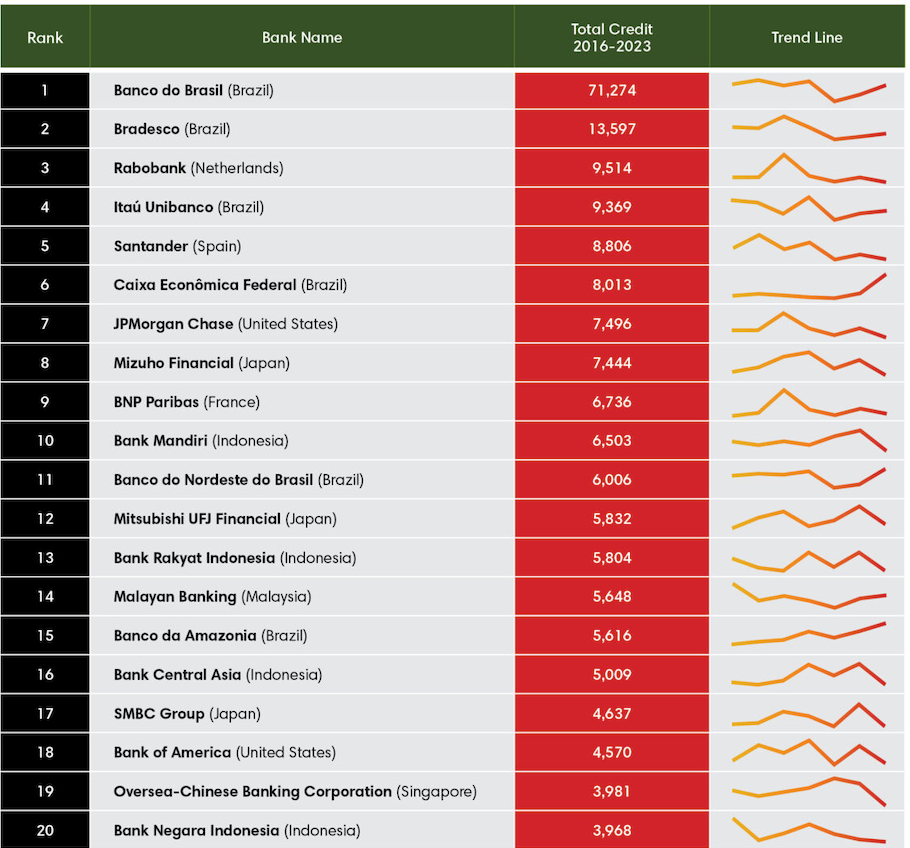Click the Rabobank (Netherlands) entry
910x848 pixels.
coord(198,168)
